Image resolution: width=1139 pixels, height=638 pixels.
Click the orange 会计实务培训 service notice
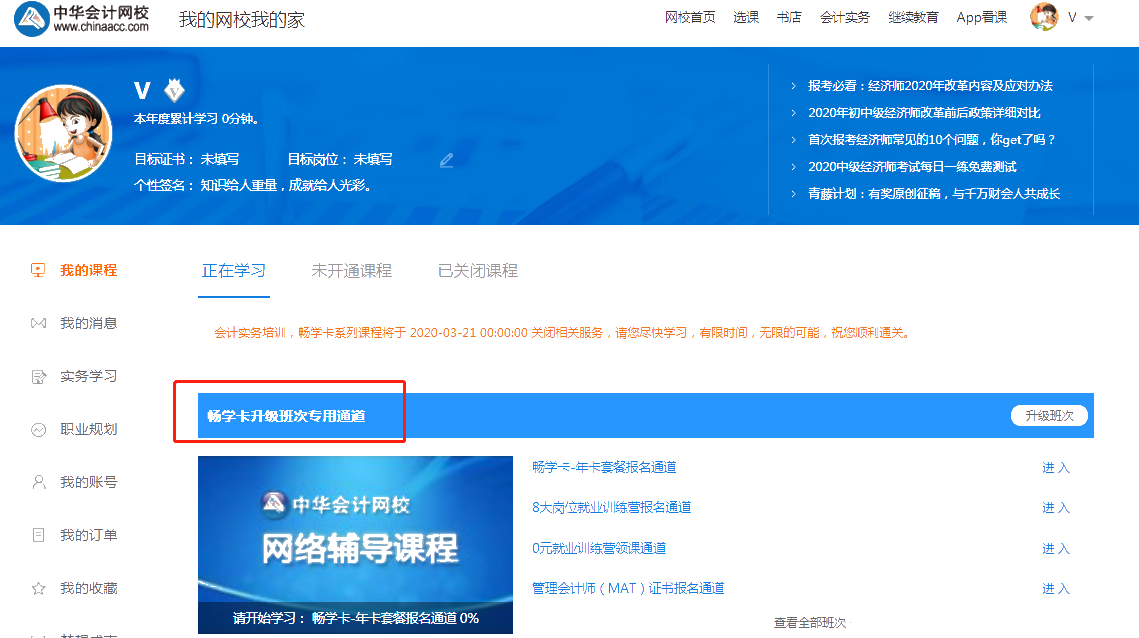tap(562, 333)
